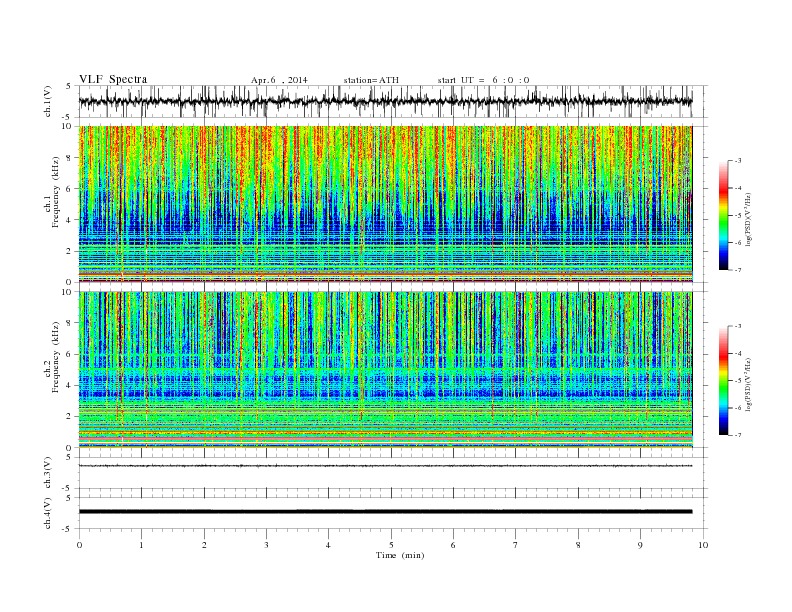Click the time axis tick label "2"
This screenshot has height=612, width=792.
tap(204, 545)
